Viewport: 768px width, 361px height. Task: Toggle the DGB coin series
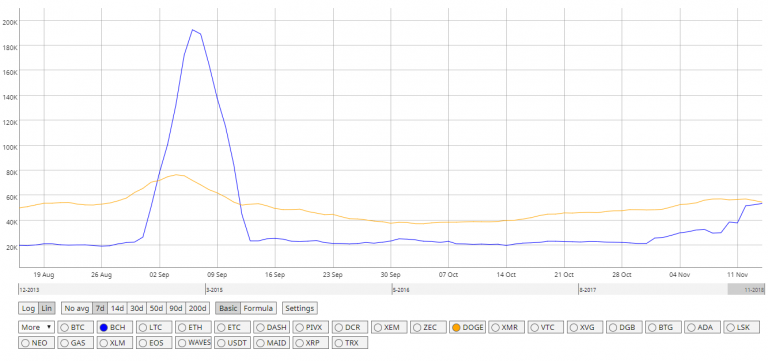click(x=624, y=328)
